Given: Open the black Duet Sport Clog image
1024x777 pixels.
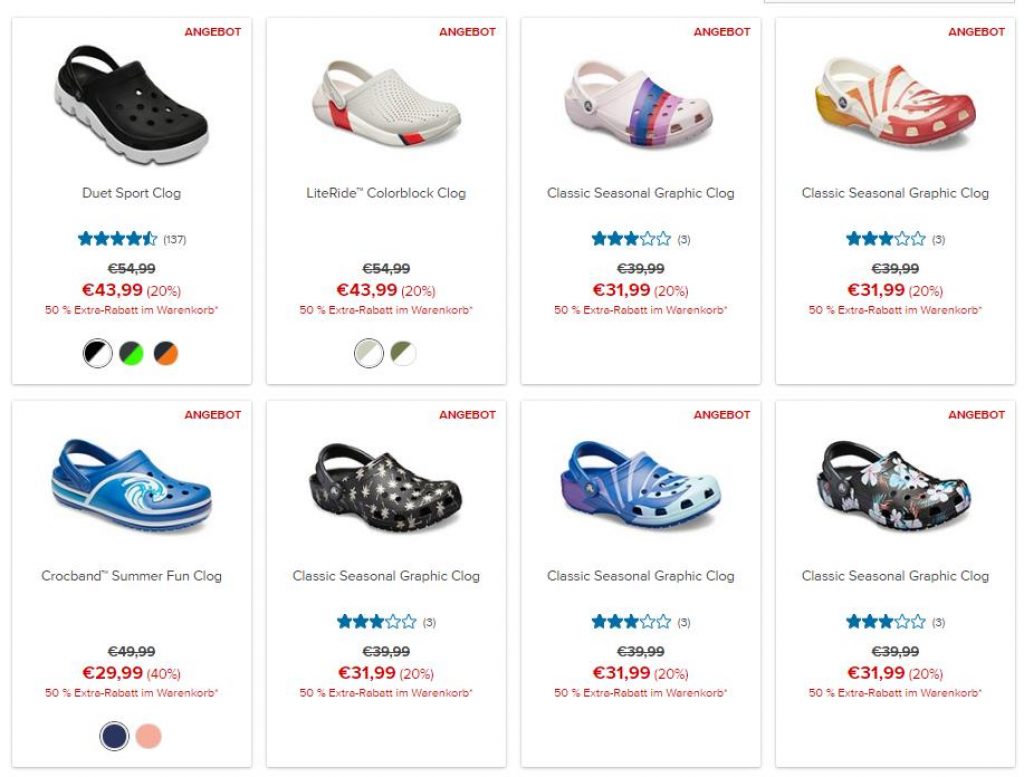Looking at the screenshot, I should click(x=131, y=103).
